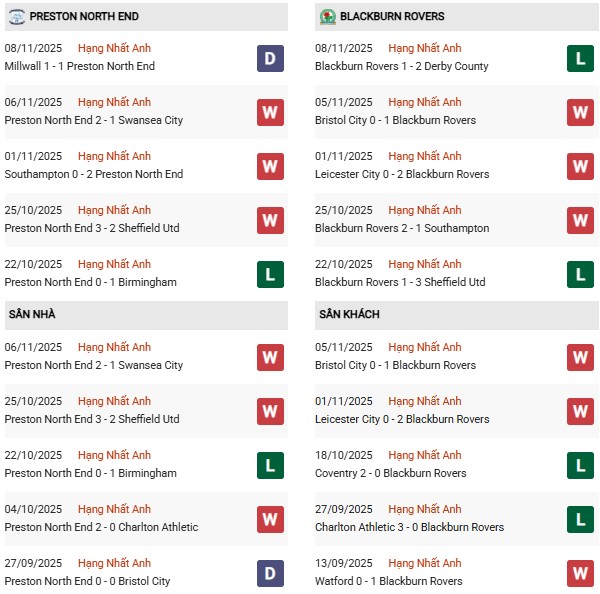Select the W badge beside Watford result
The width and height of the screenshot is (600, 594).
[580, 573]
